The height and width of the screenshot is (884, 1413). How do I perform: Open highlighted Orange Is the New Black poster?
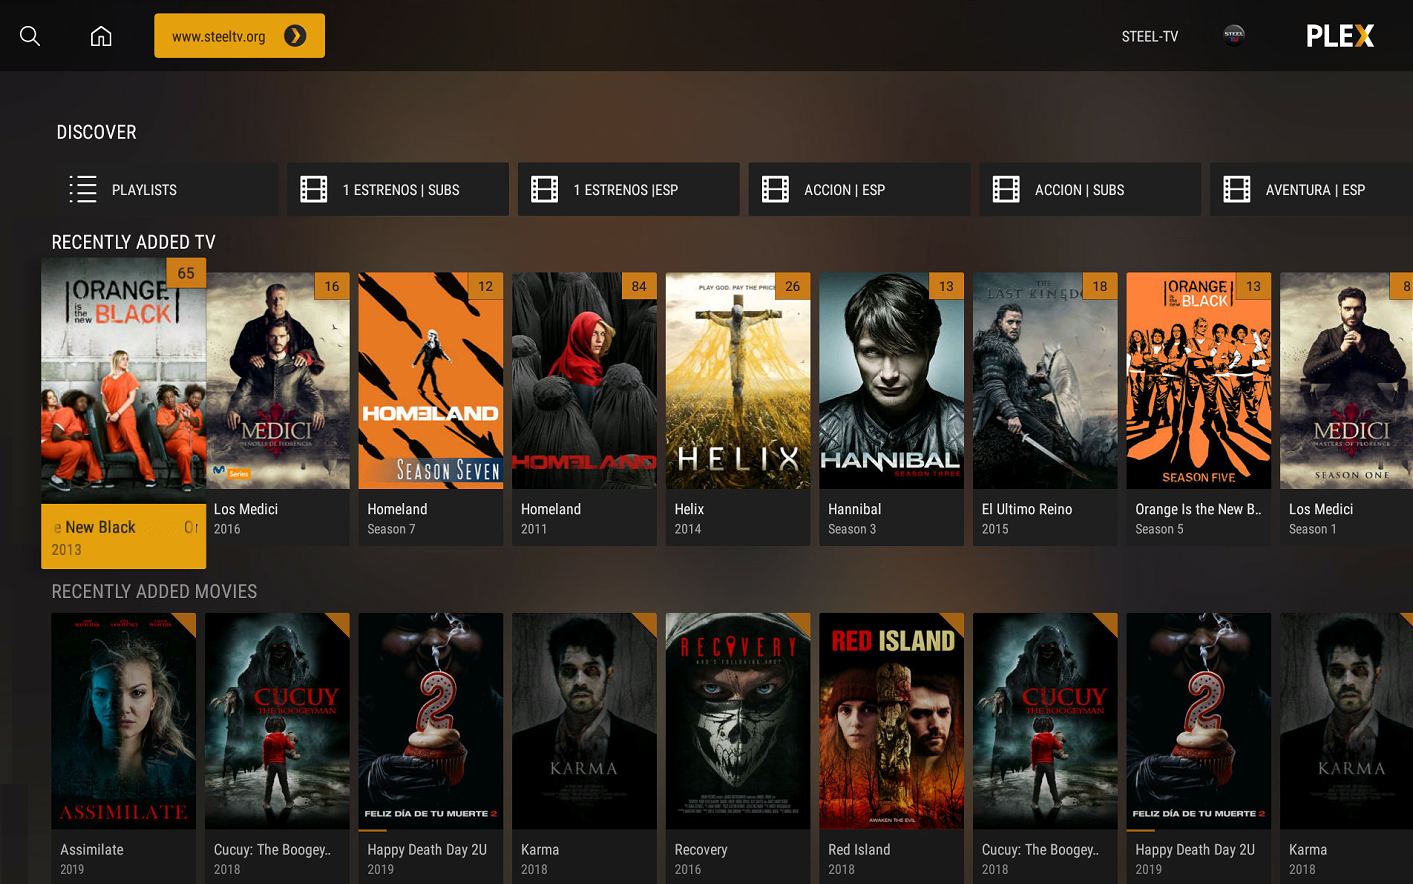pyautogui.click(x=124, y=380)
